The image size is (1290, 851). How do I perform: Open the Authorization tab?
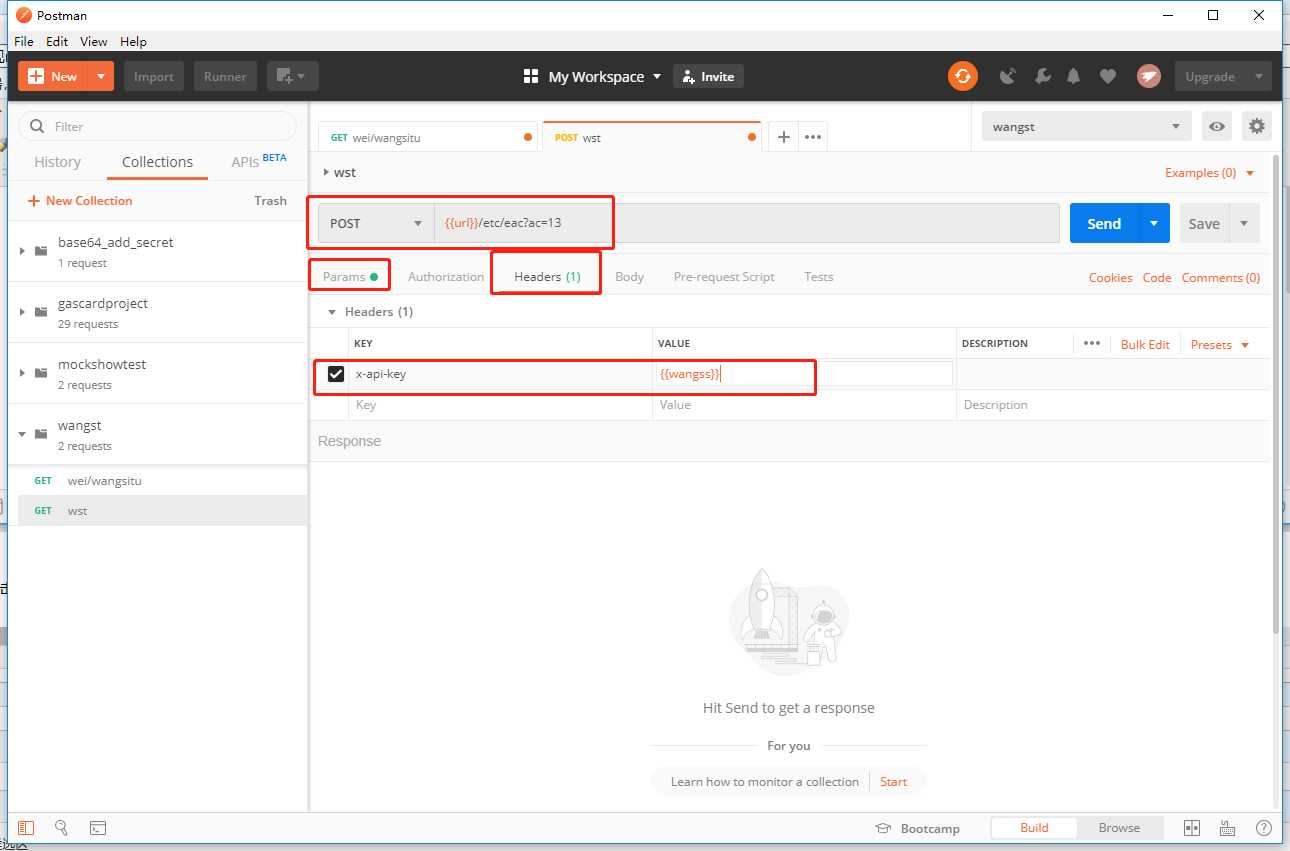[x=446, y=276]
